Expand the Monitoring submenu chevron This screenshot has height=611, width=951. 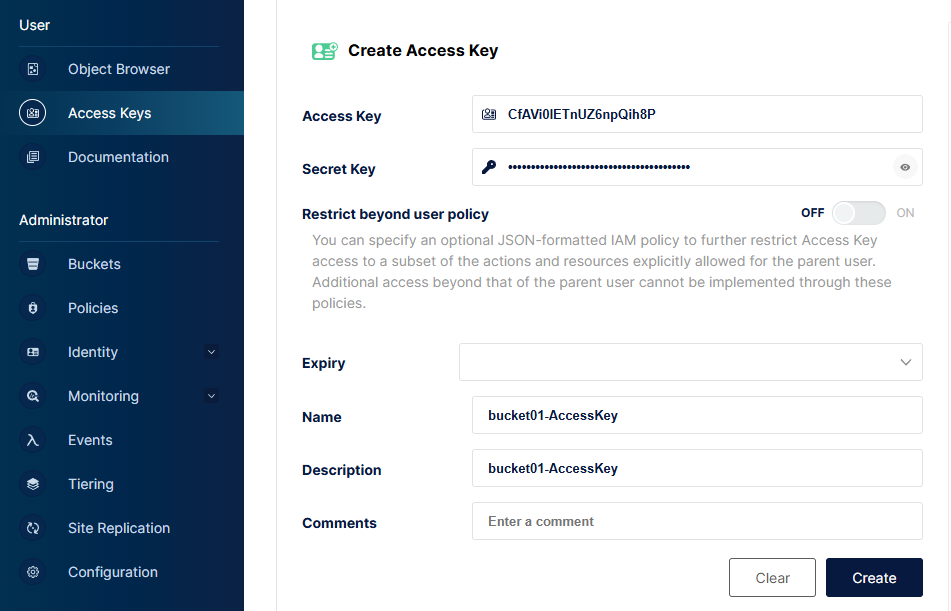click(211, 396)
